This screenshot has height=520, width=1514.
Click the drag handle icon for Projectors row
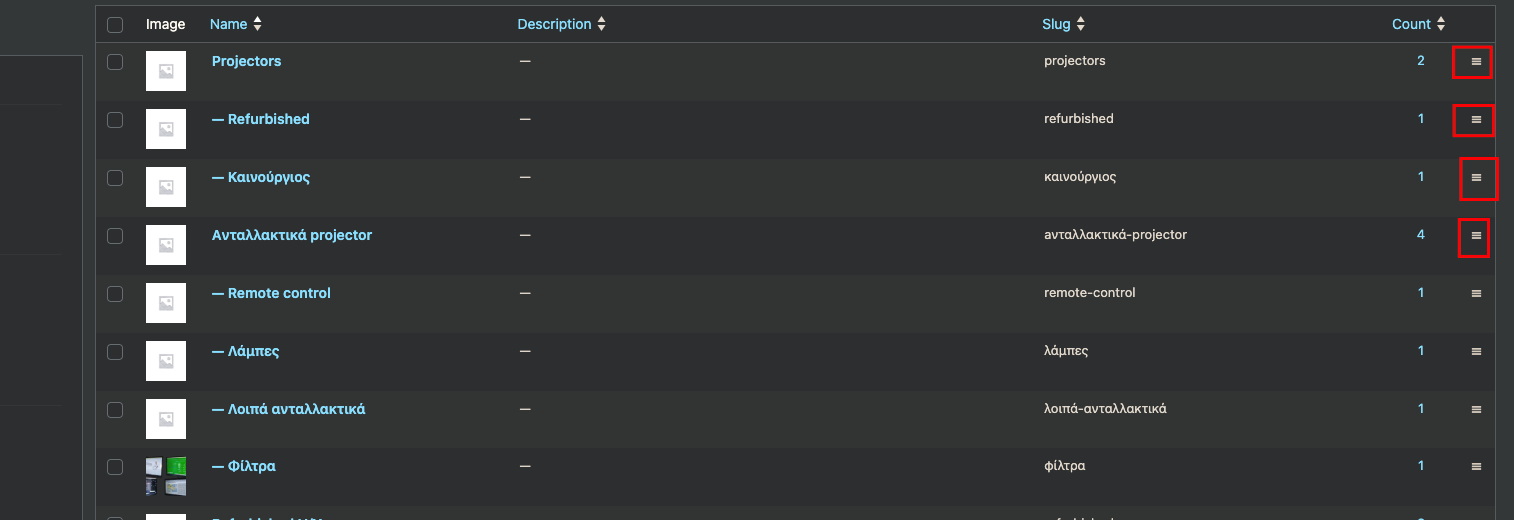pos(1476,62)
